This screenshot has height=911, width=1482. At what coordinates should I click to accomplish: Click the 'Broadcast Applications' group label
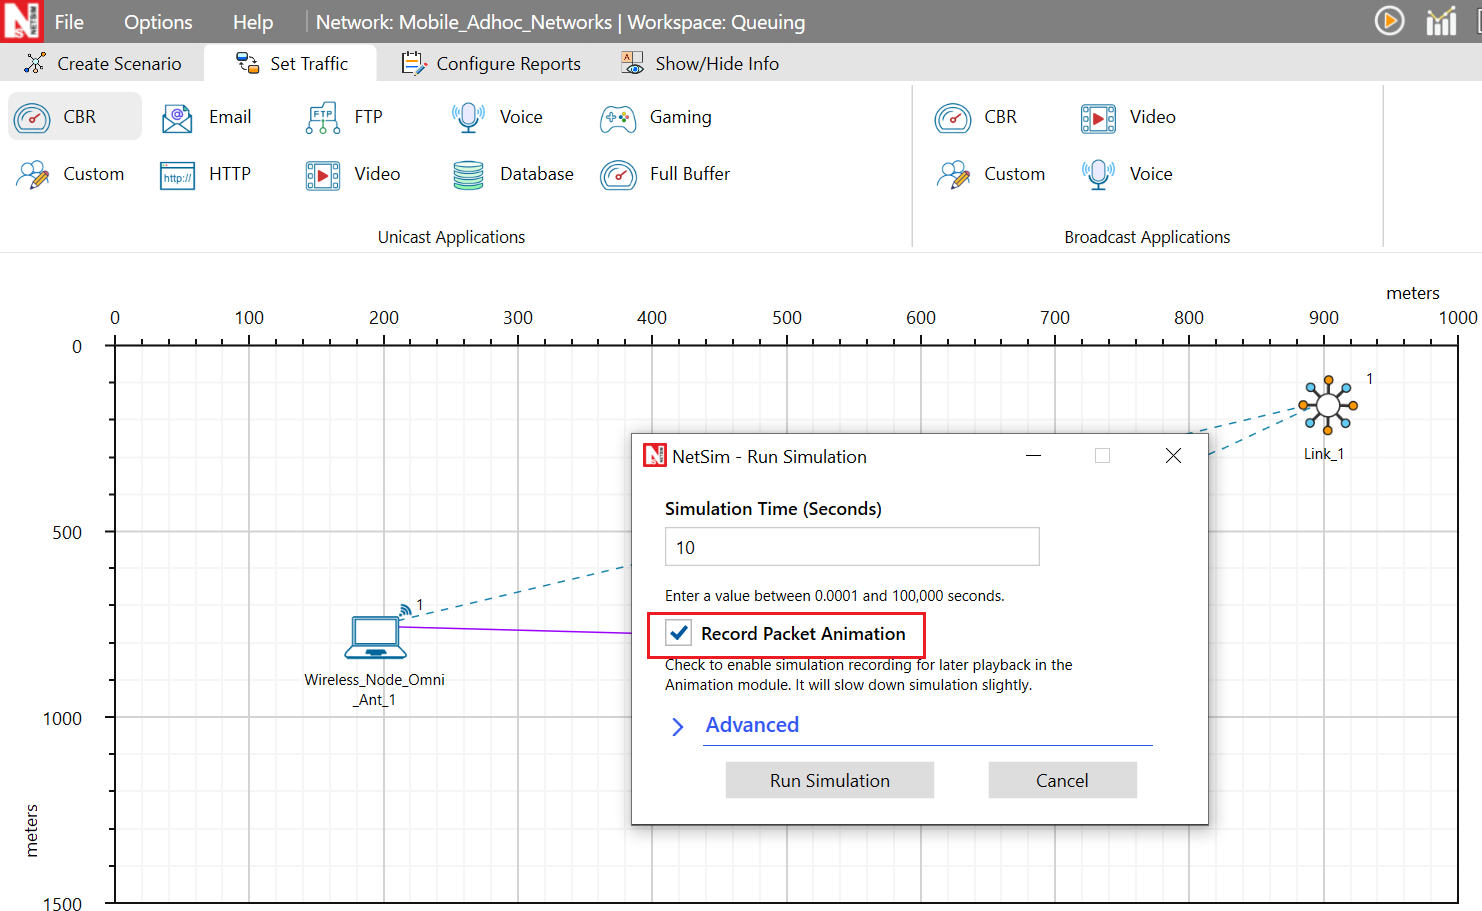point(1147,237)
